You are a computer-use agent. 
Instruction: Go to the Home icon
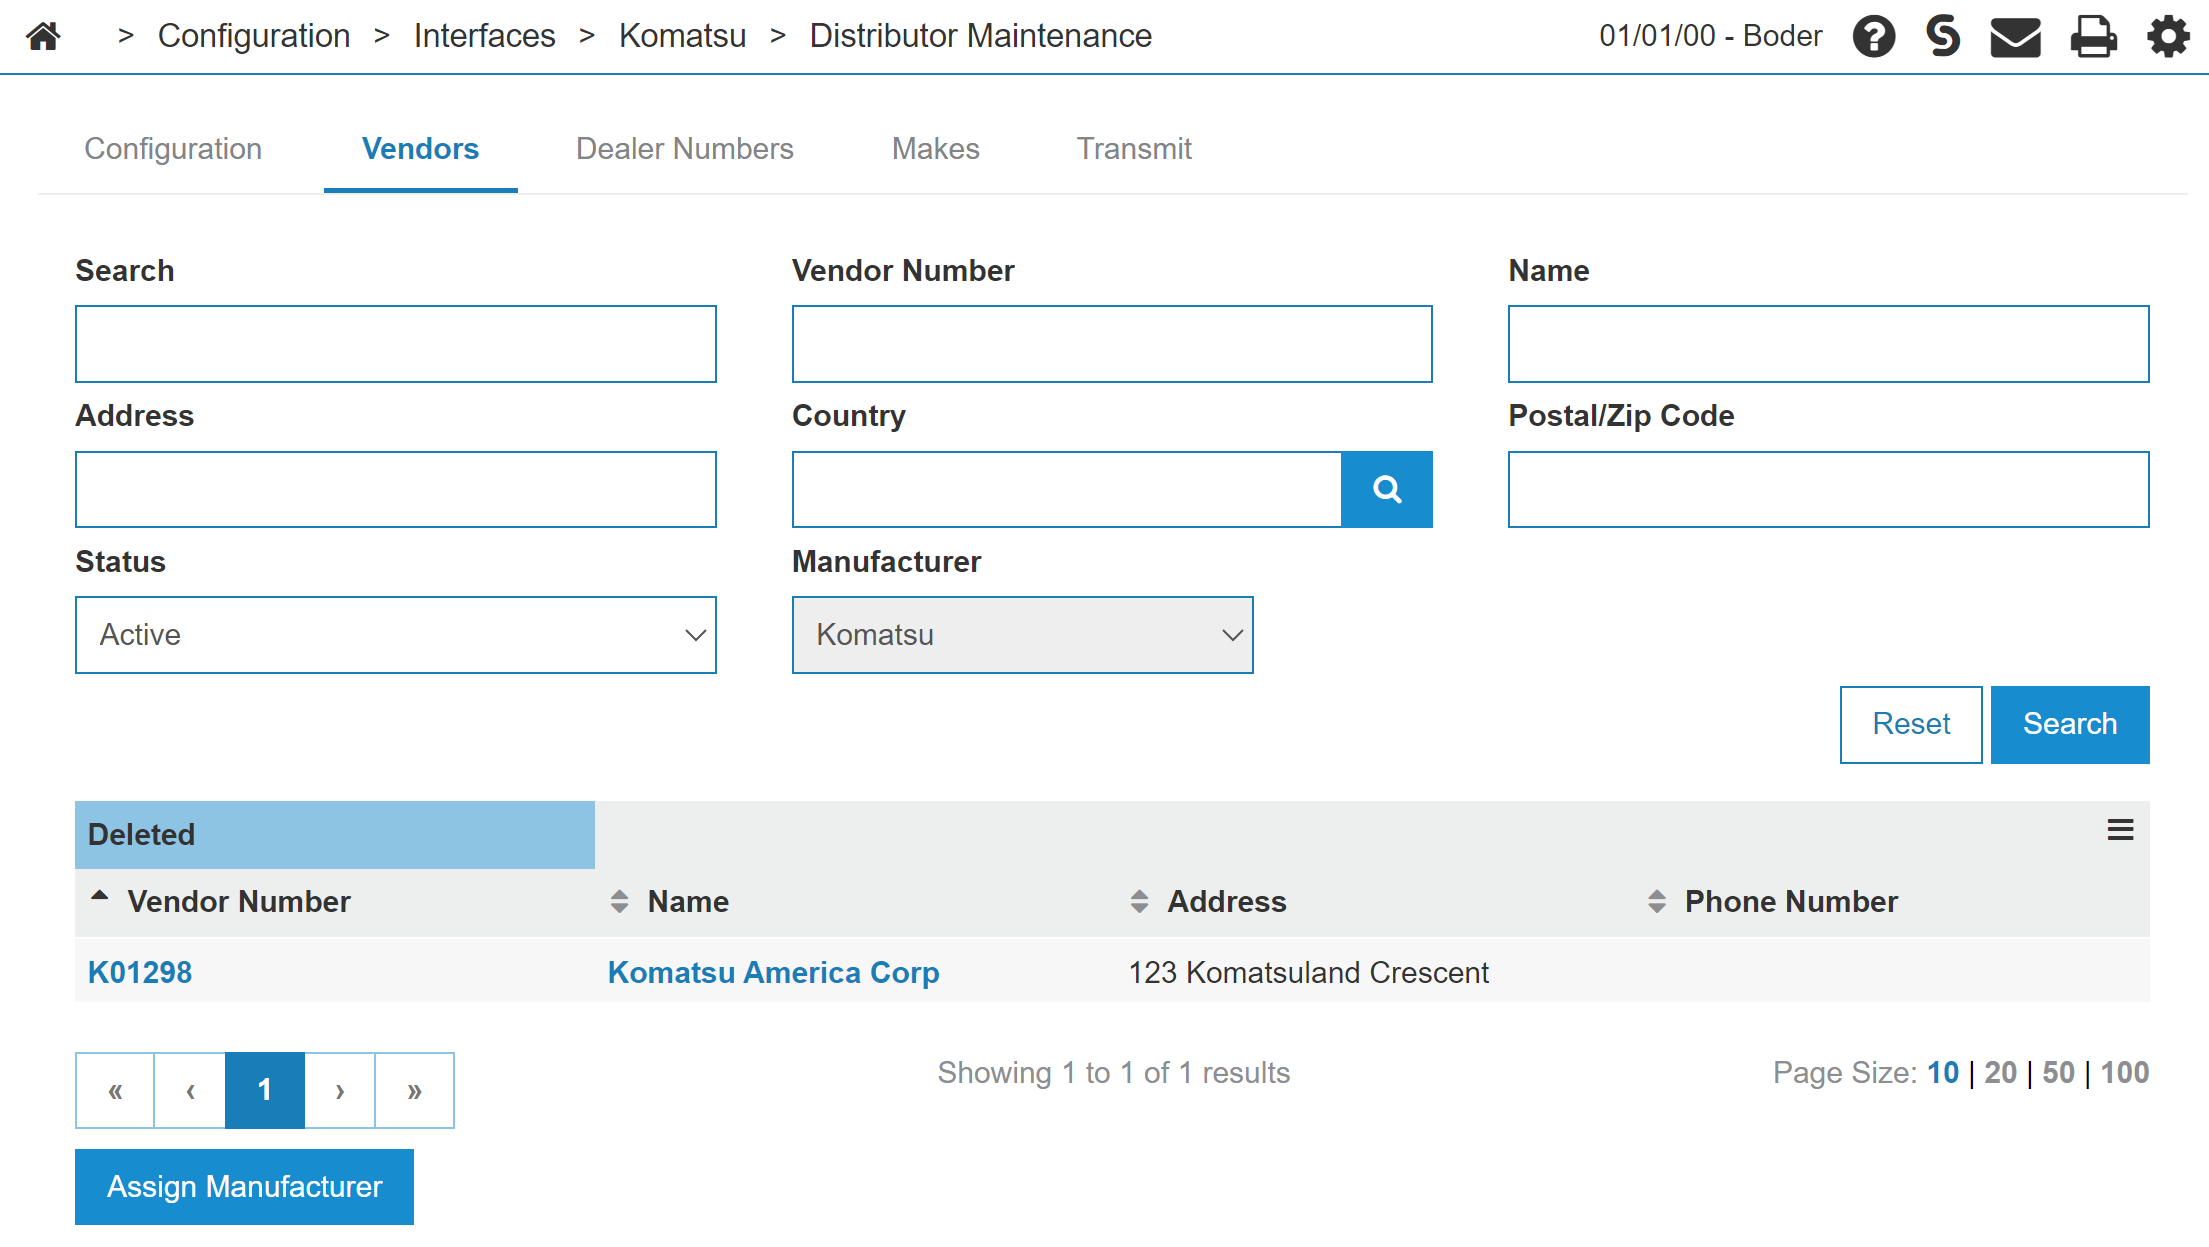point(43,37)
